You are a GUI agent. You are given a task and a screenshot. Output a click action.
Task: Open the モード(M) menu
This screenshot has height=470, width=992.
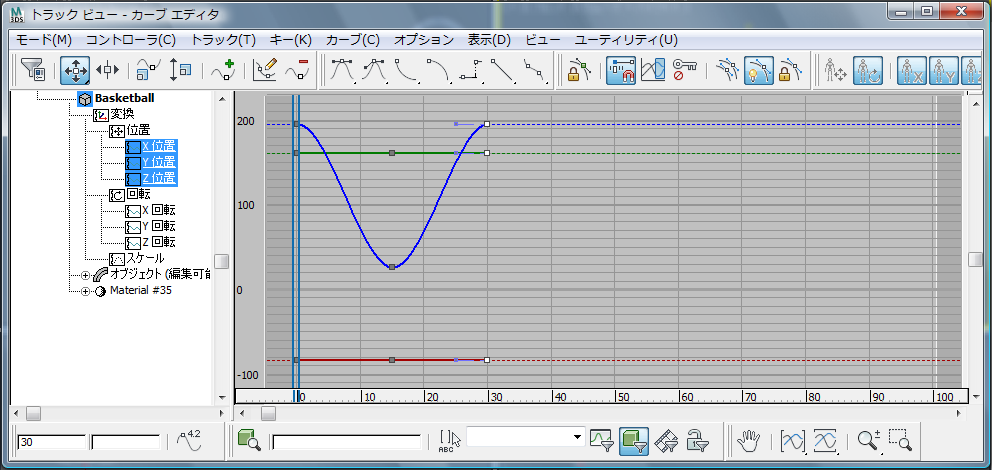(x=44, y=40)
